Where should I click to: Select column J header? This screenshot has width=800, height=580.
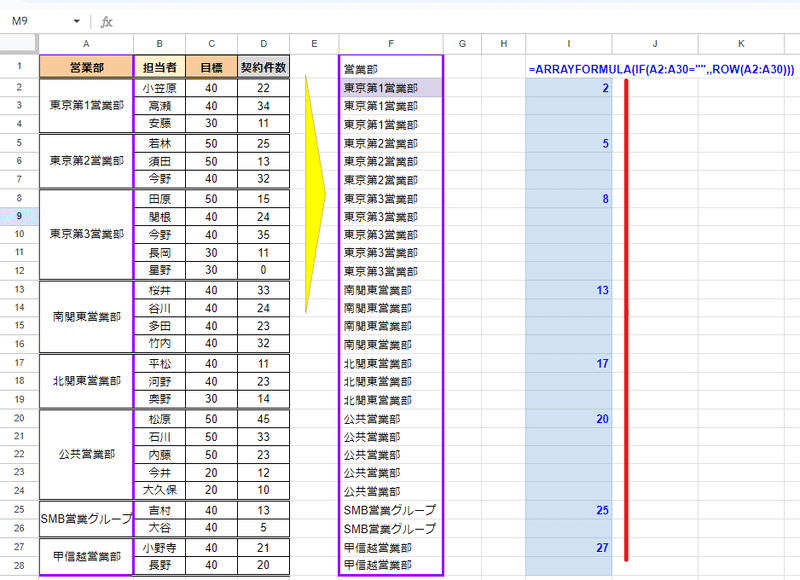(x=655, y=44)
